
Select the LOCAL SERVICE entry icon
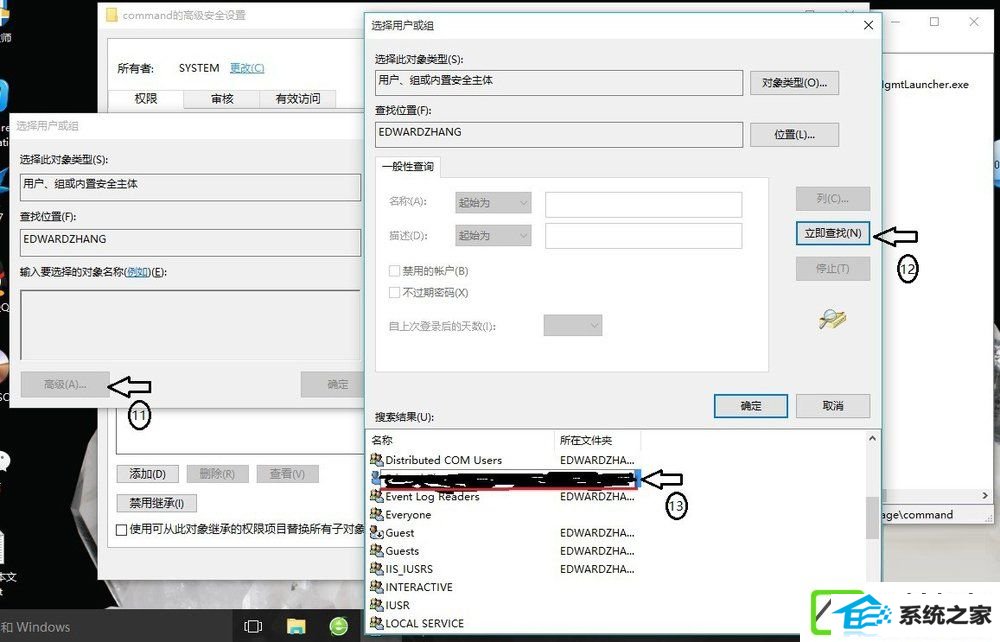coord(376,623)
